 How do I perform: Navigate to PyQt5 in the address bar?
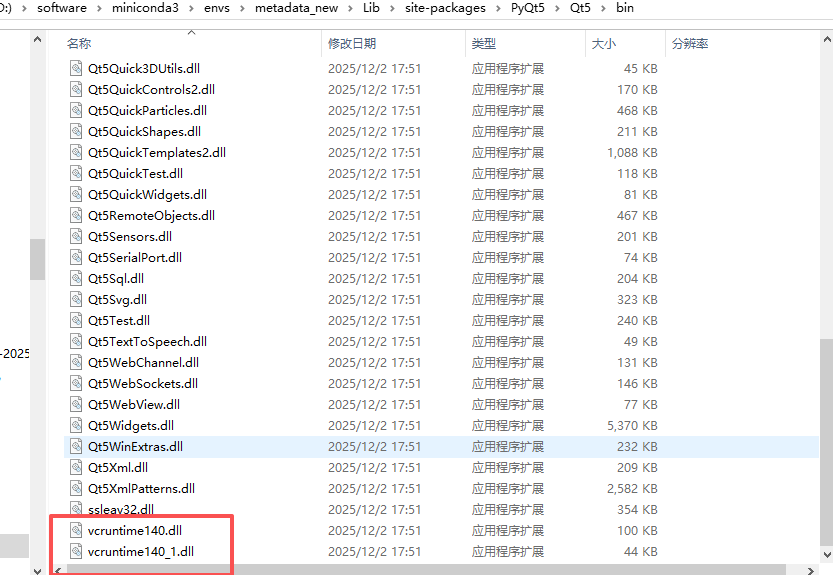528,8
